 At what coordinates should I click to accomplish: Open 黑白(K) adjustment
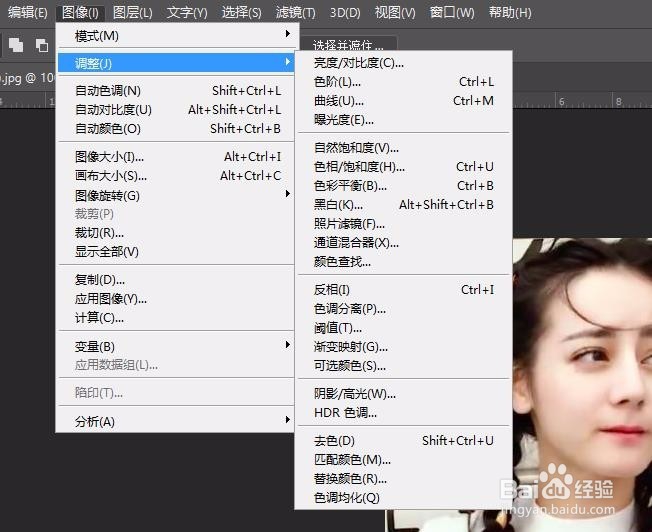(x=403, y=205)
